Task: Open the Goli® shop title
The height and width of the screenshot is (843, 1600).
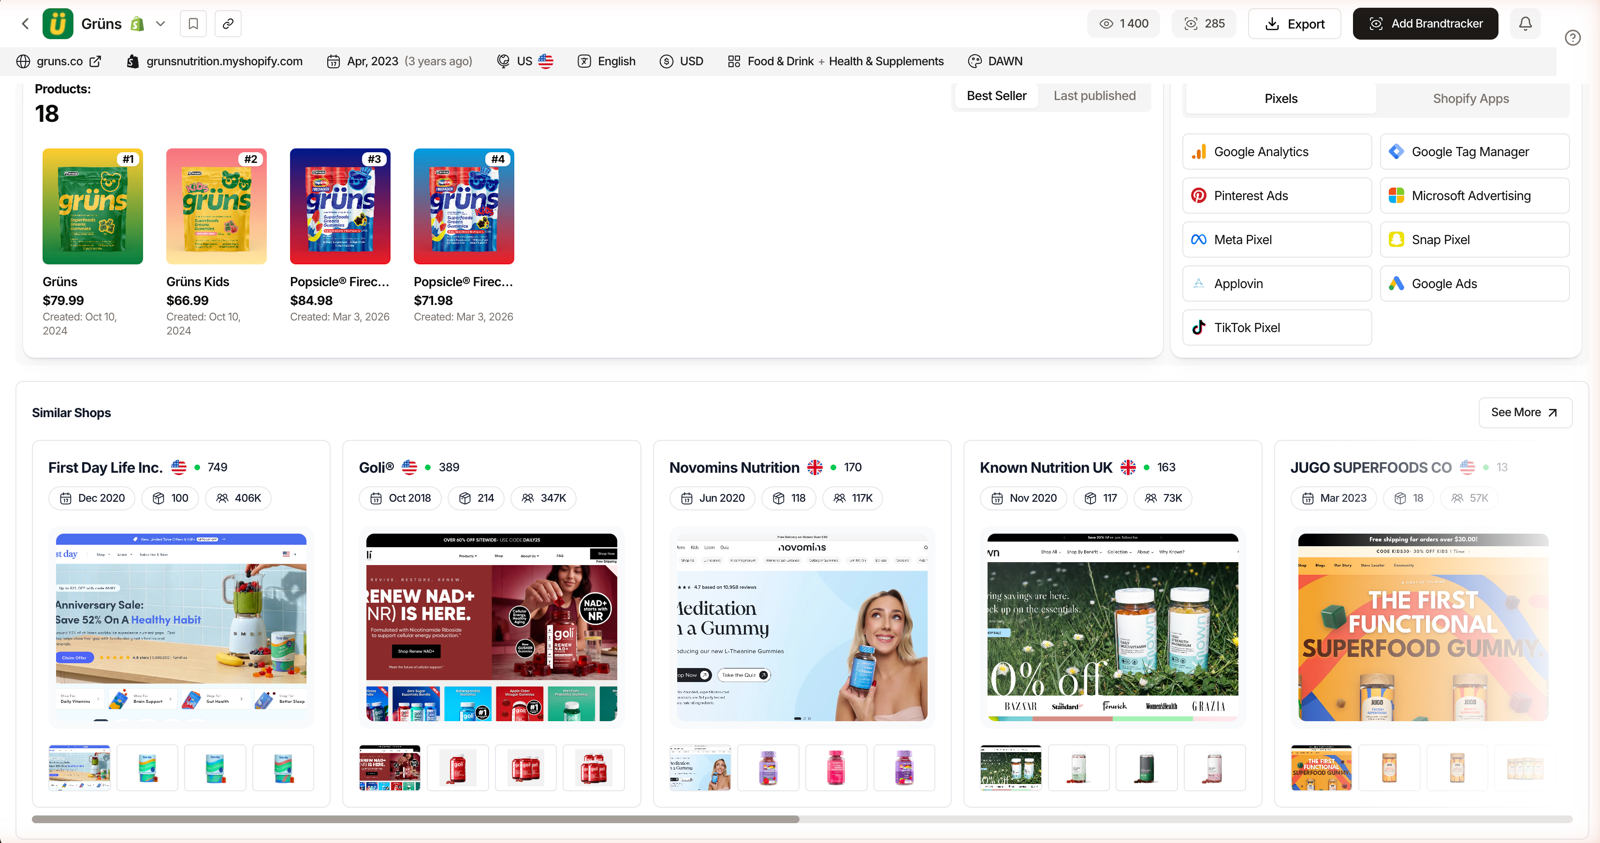Action: tap(376, 468)
